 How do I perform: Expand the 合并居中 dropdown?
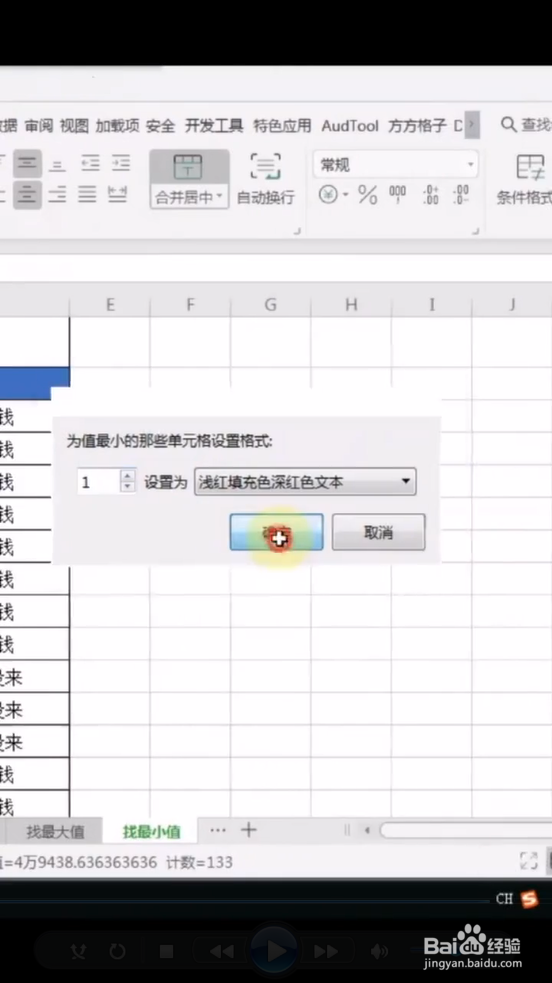point(220,197)
